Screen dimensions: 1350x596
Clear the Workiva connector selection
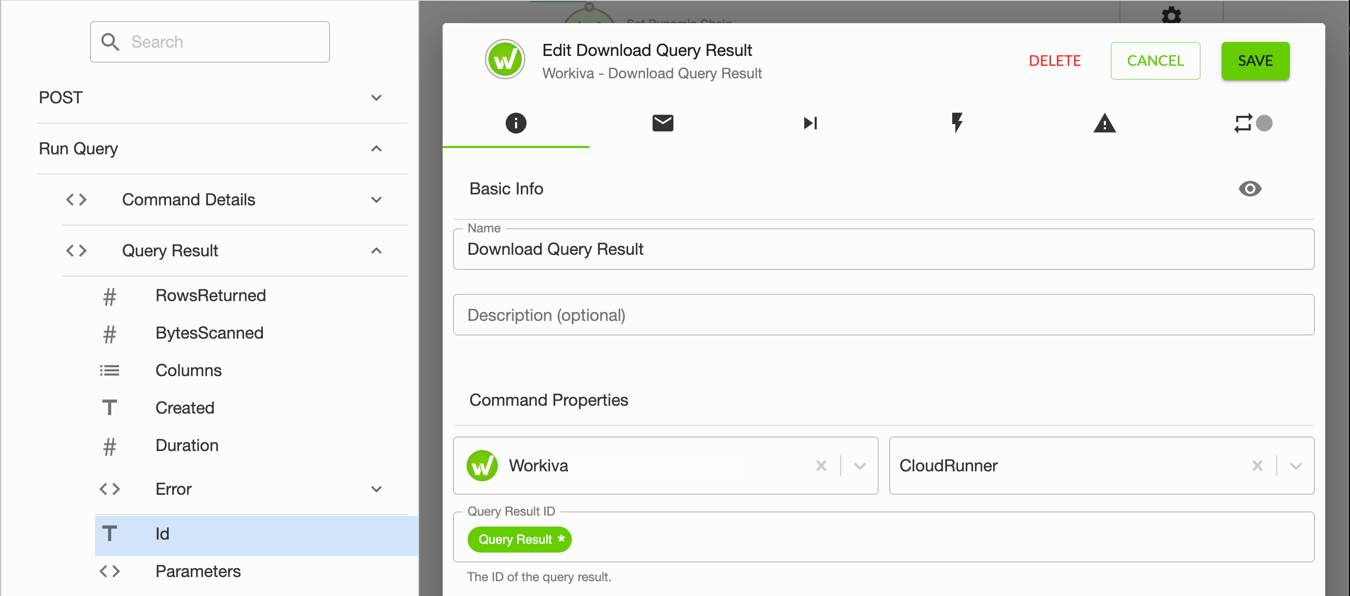click(x=821, y=466)
